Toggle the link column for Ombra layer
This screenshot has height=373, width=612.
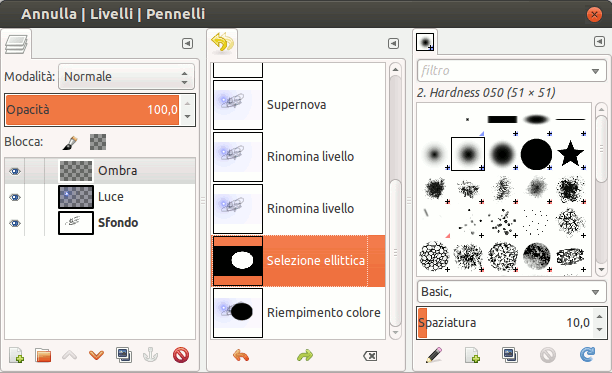[35, 171]
